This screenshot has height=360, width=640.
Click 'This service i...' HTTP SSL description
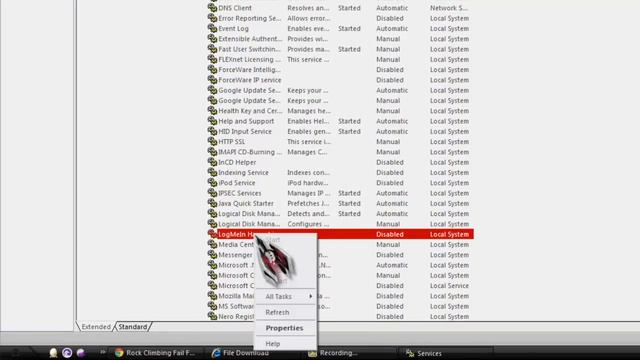pyautogui.click(x=309, y=141)
